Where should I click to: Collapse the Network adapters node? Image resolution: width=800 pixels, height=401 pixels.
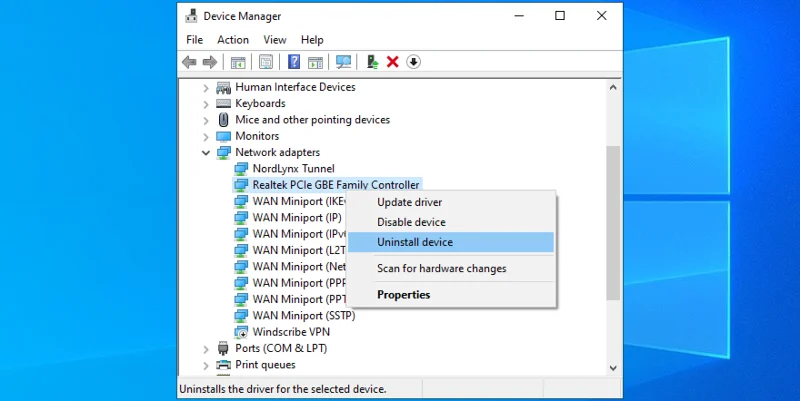[x=206, y=153]
